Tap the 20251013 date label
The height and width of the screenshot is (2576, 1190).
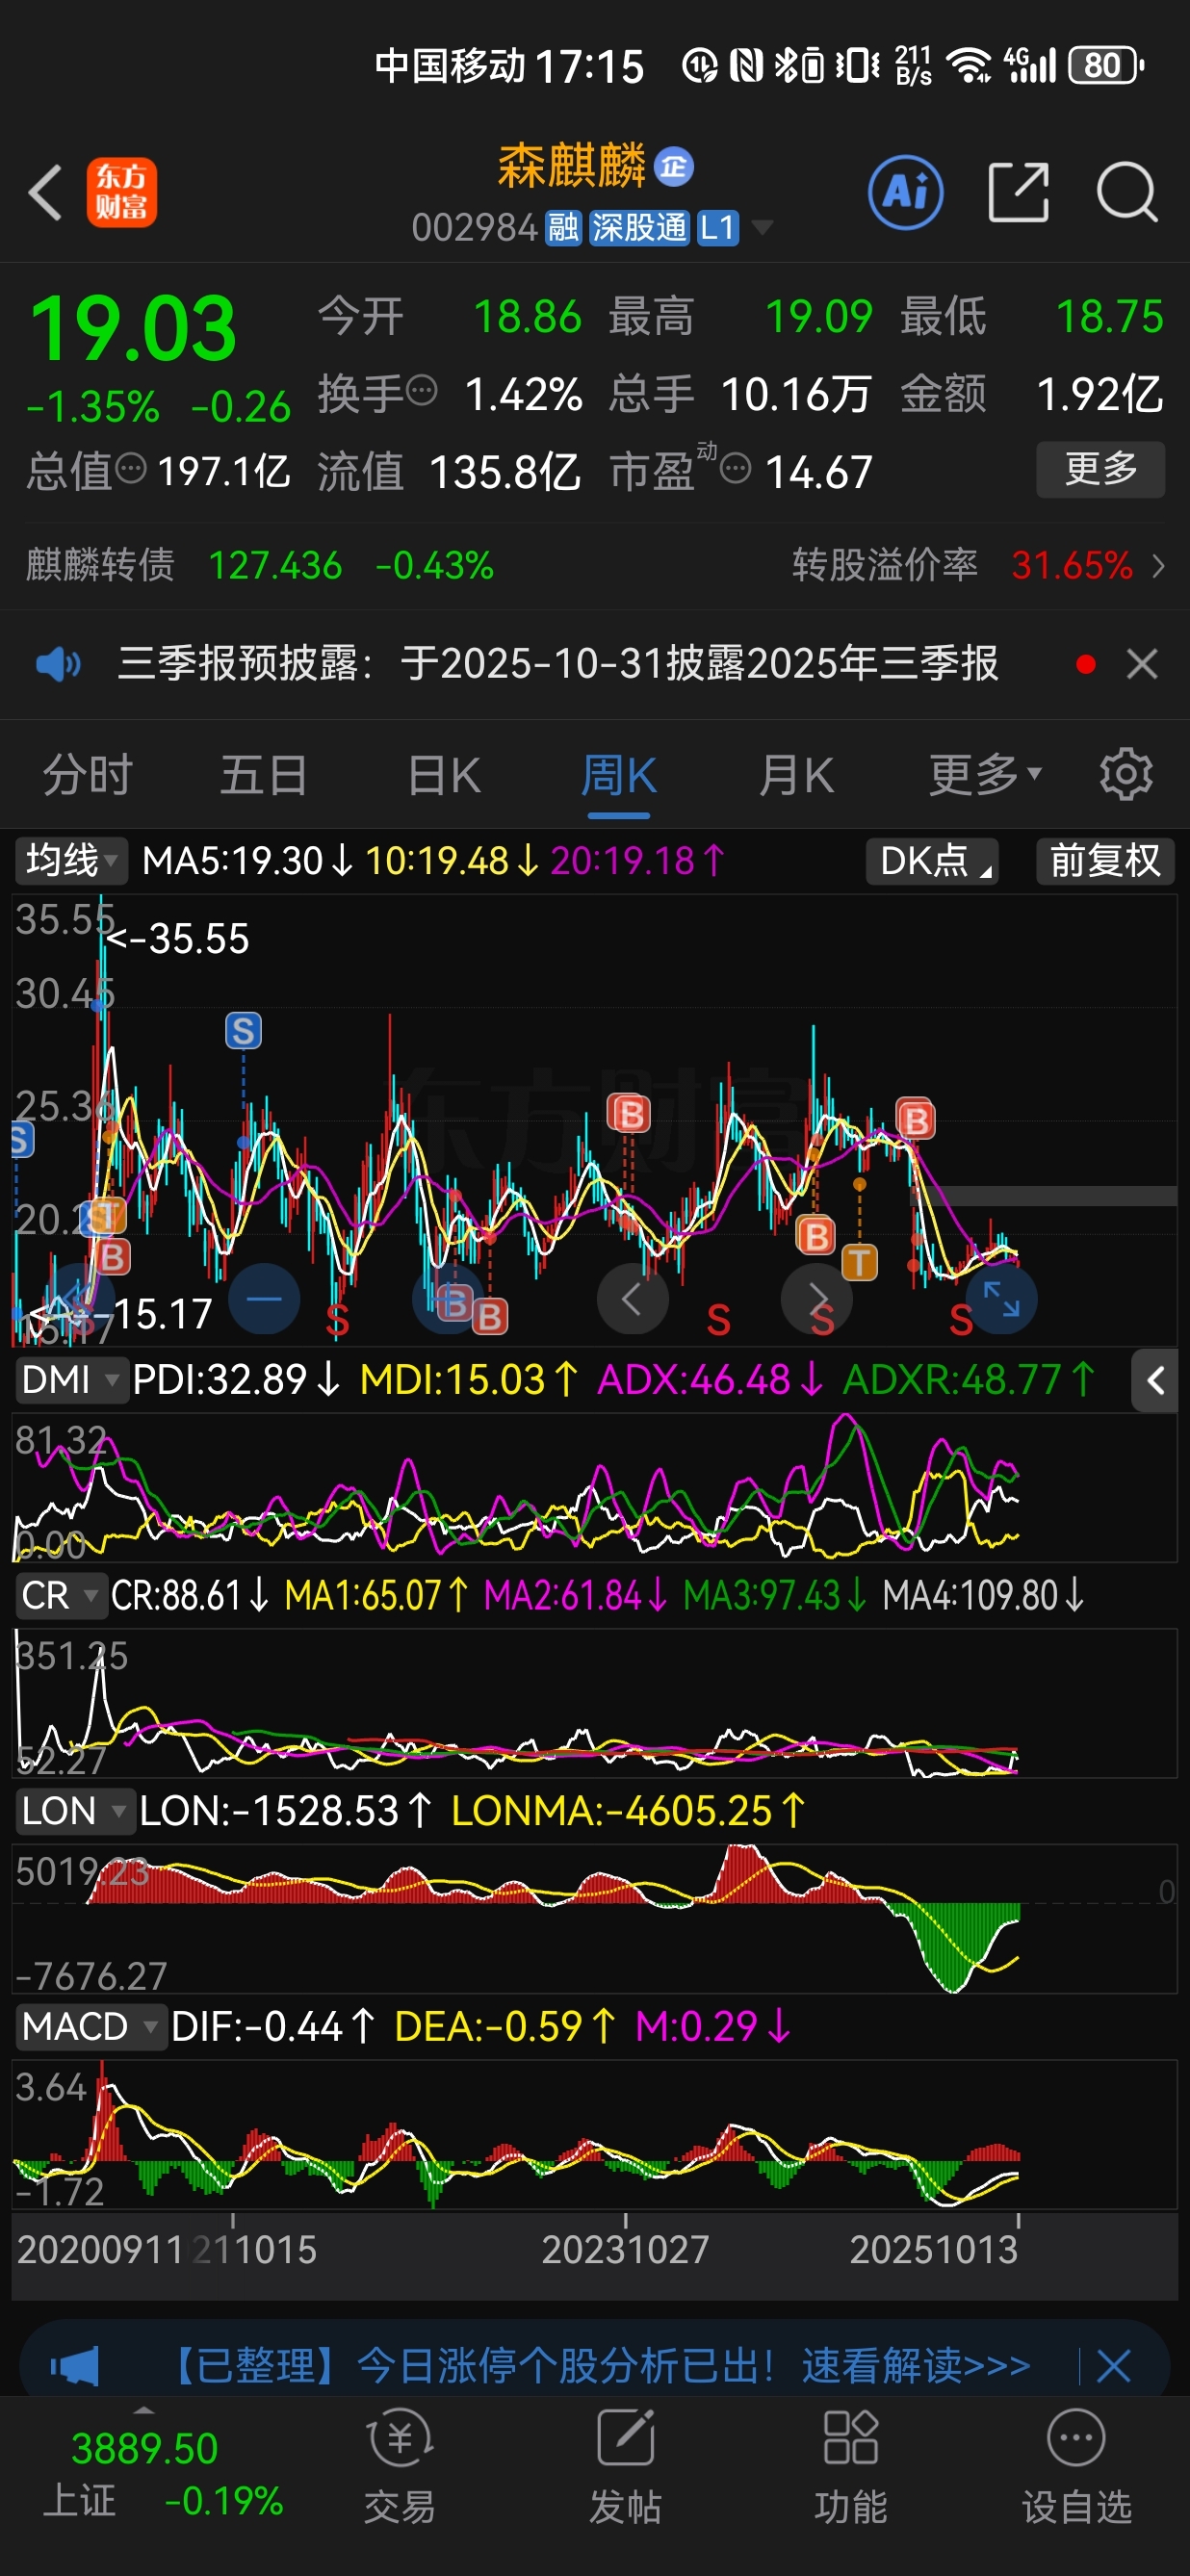click(933, 2250)
